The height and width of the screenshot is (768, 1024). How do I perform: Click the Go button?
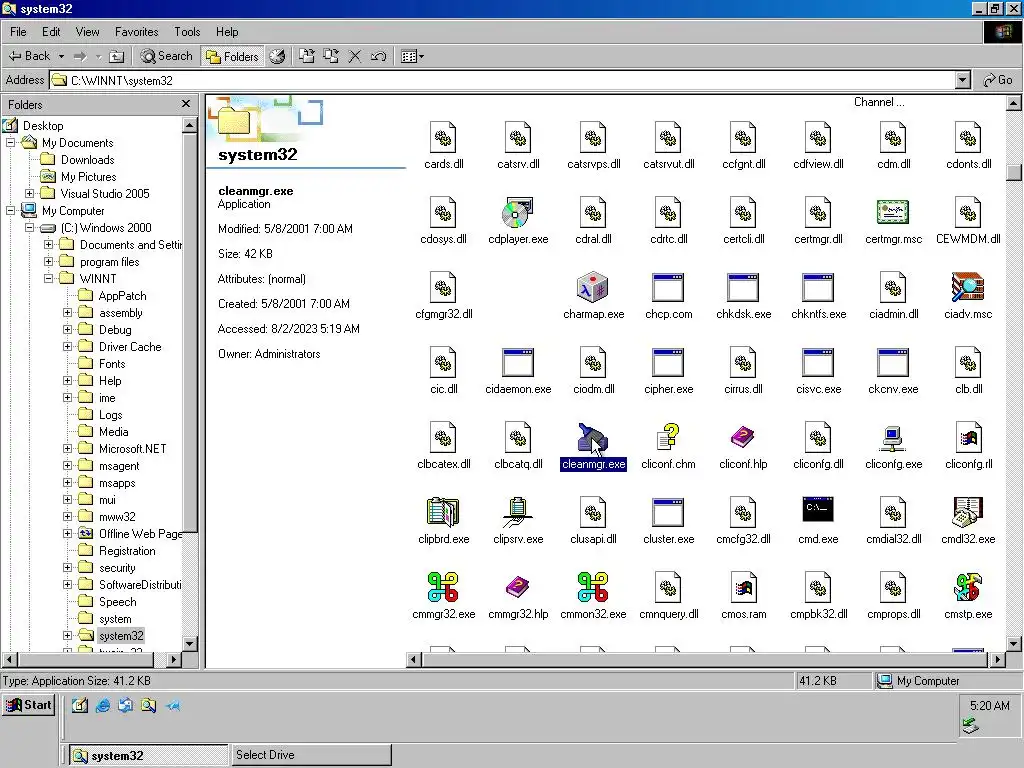coord(998,80)
